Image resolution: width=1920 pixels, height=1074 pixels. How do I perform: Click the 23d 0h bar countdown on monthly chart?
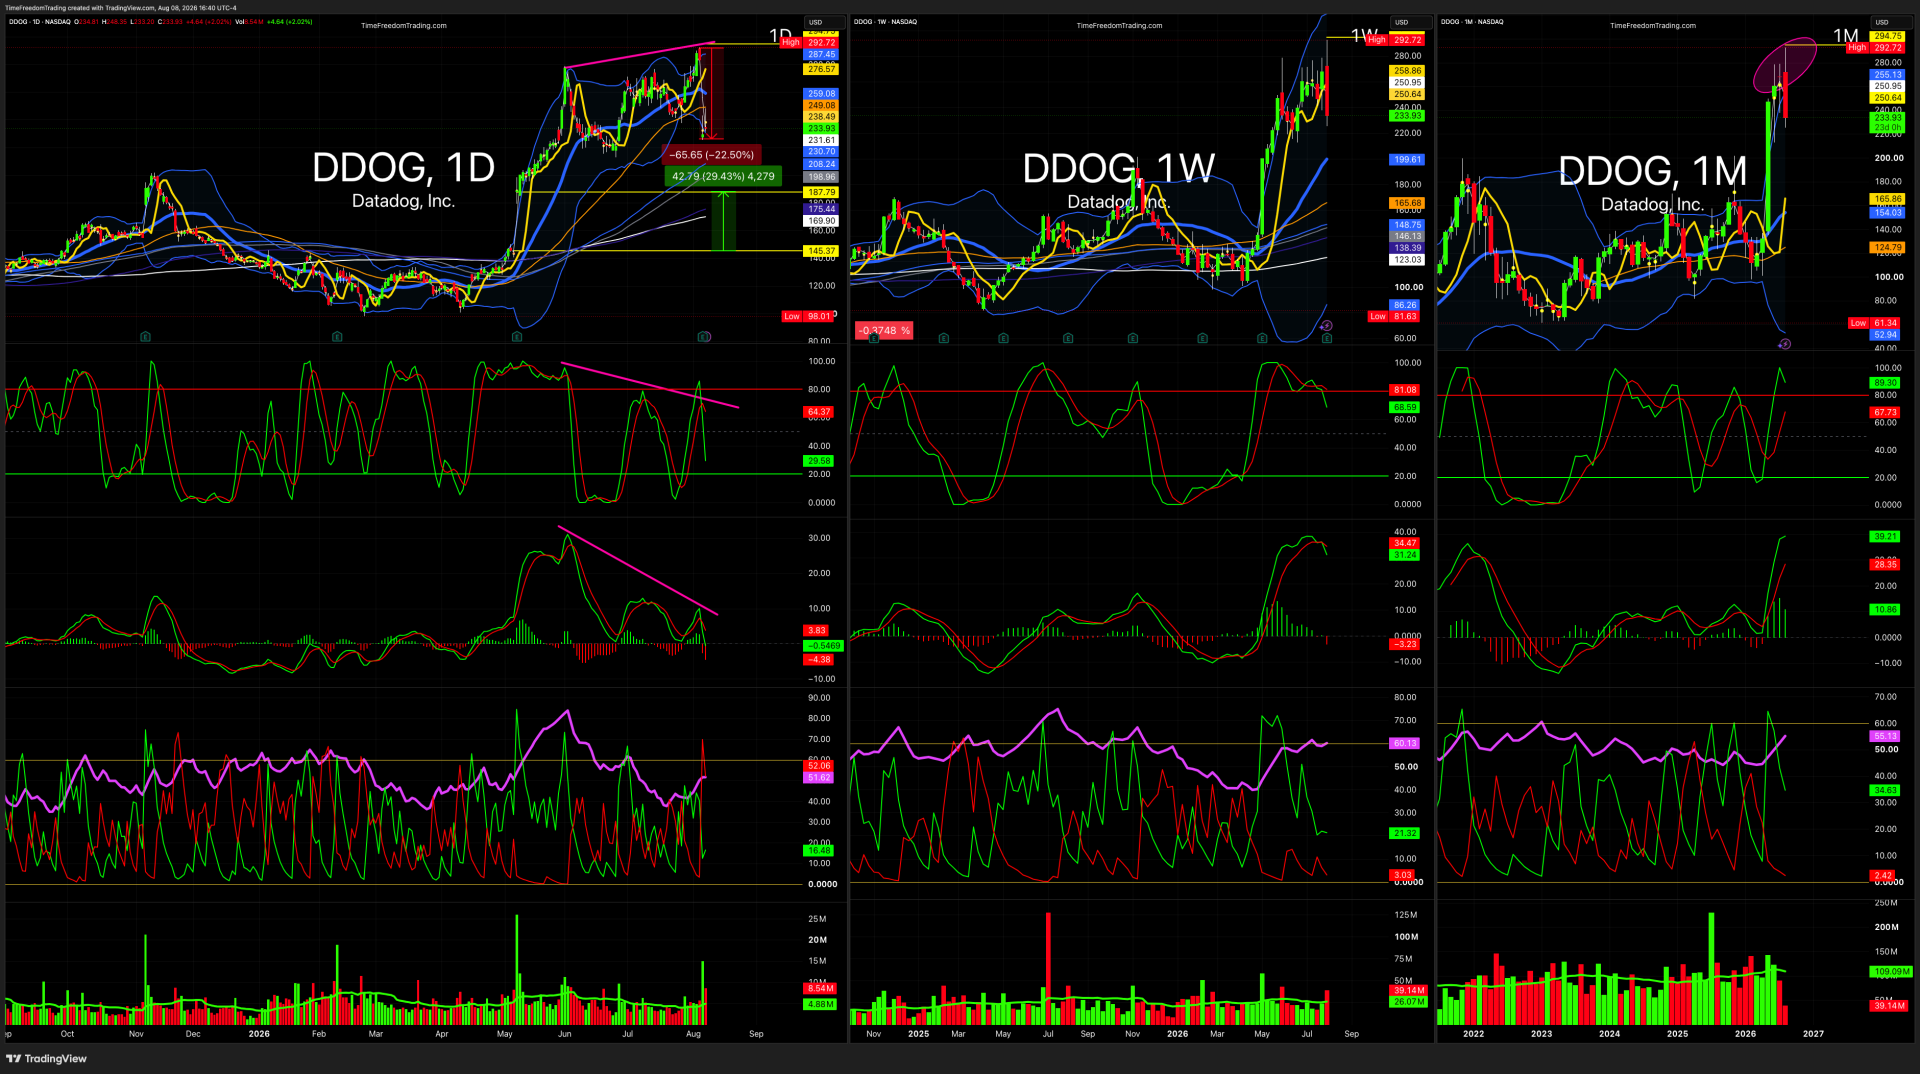(1888, 127)
